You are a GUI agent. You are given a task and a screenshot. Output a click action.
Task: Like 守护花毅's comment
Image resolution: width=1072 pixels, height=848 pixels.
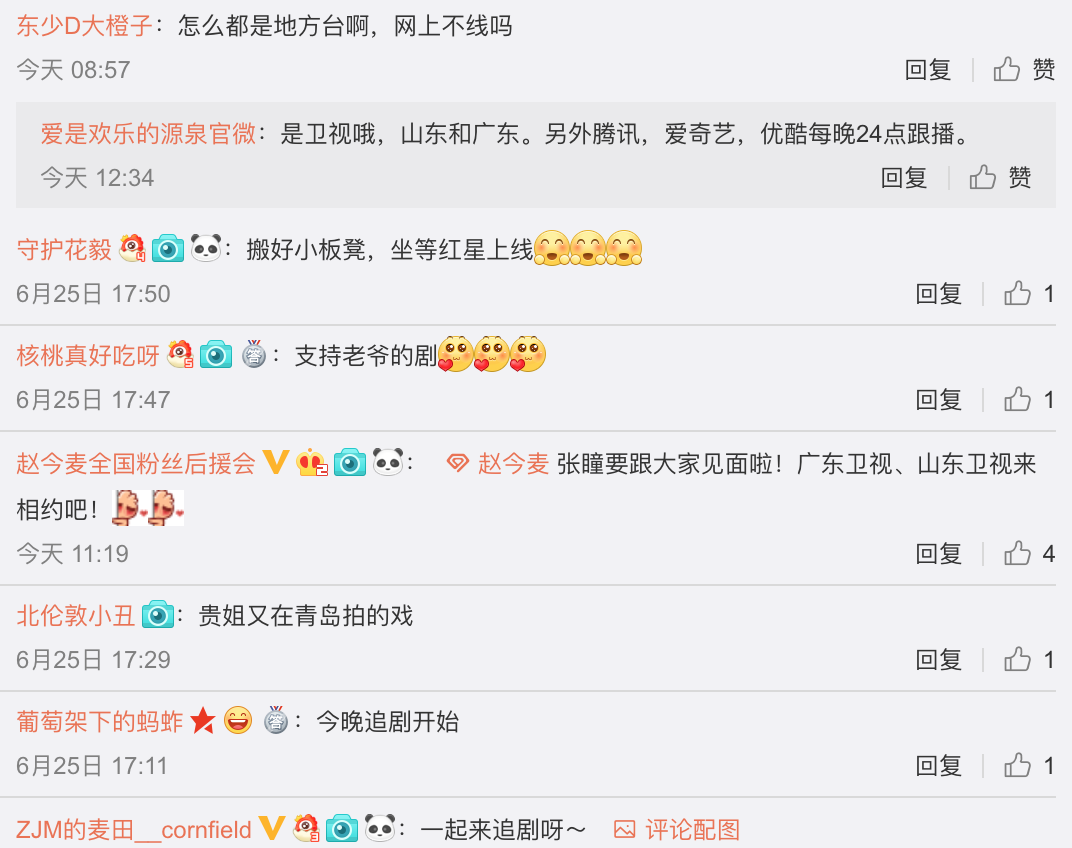tap(1028, 294)
